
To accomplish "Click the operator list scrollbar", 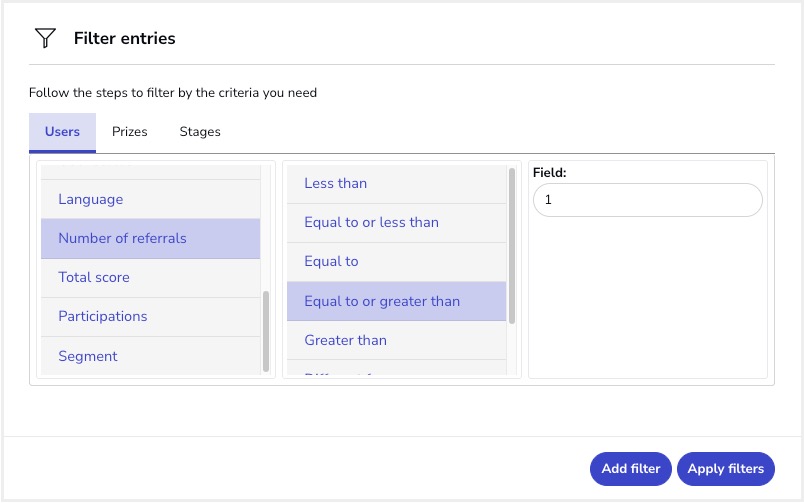I will (x=512, y=245).
